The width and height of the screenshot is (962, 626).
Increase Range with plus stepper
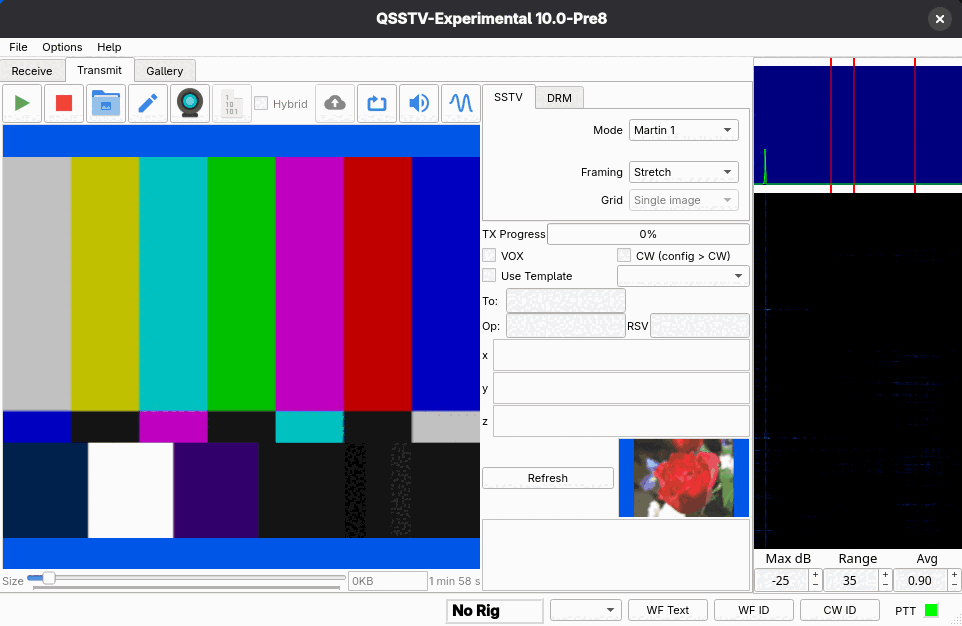[885, 574]
